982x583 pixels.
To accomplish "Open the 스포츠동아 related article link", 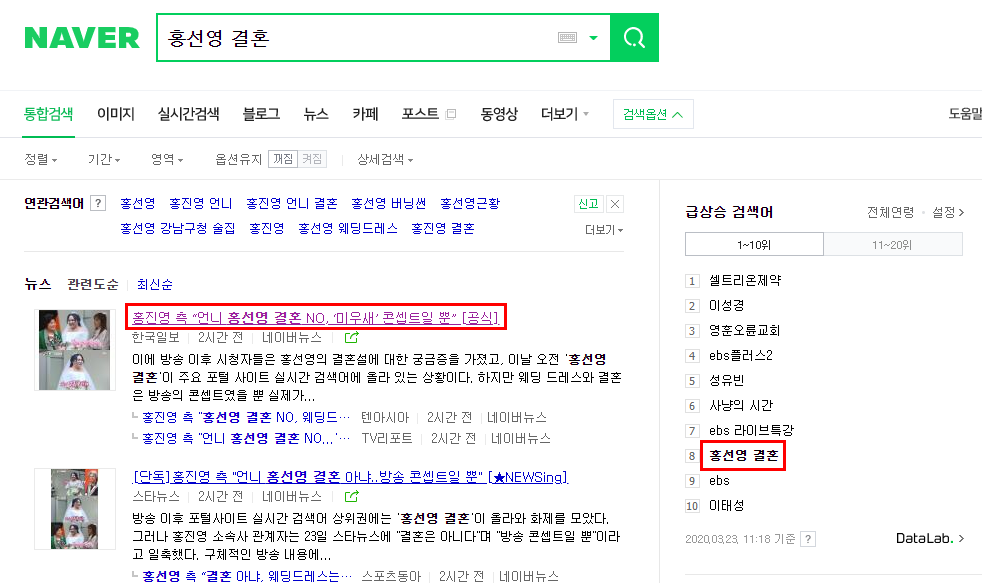I will 247,576.
